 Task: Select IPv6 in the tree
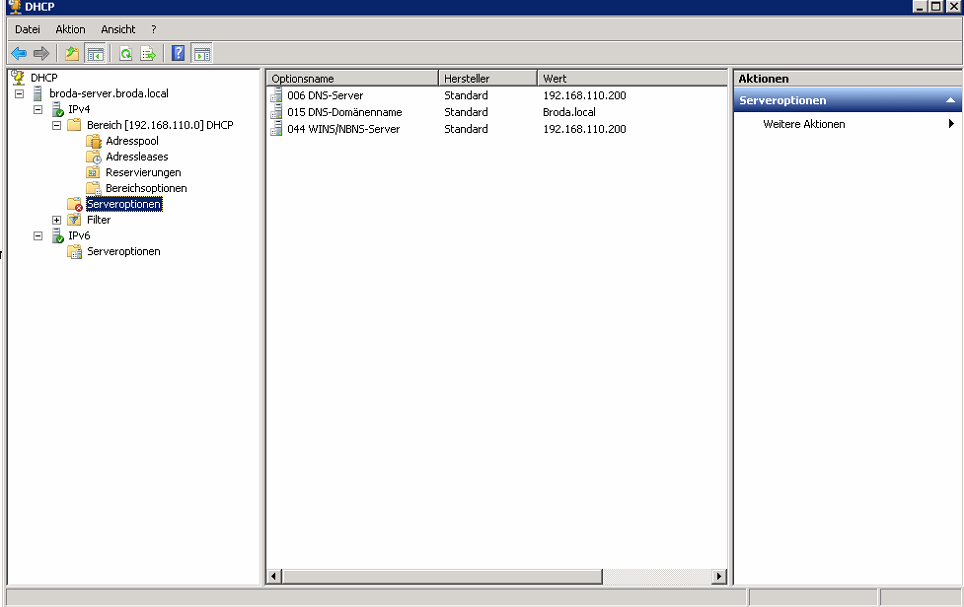79,236
